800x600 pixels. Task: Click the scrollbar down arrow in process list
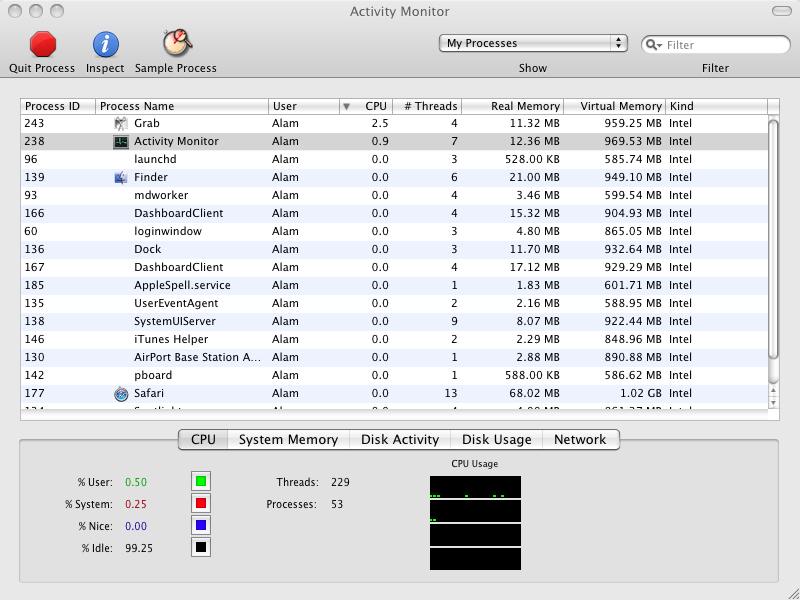click(x=773, y=403)
